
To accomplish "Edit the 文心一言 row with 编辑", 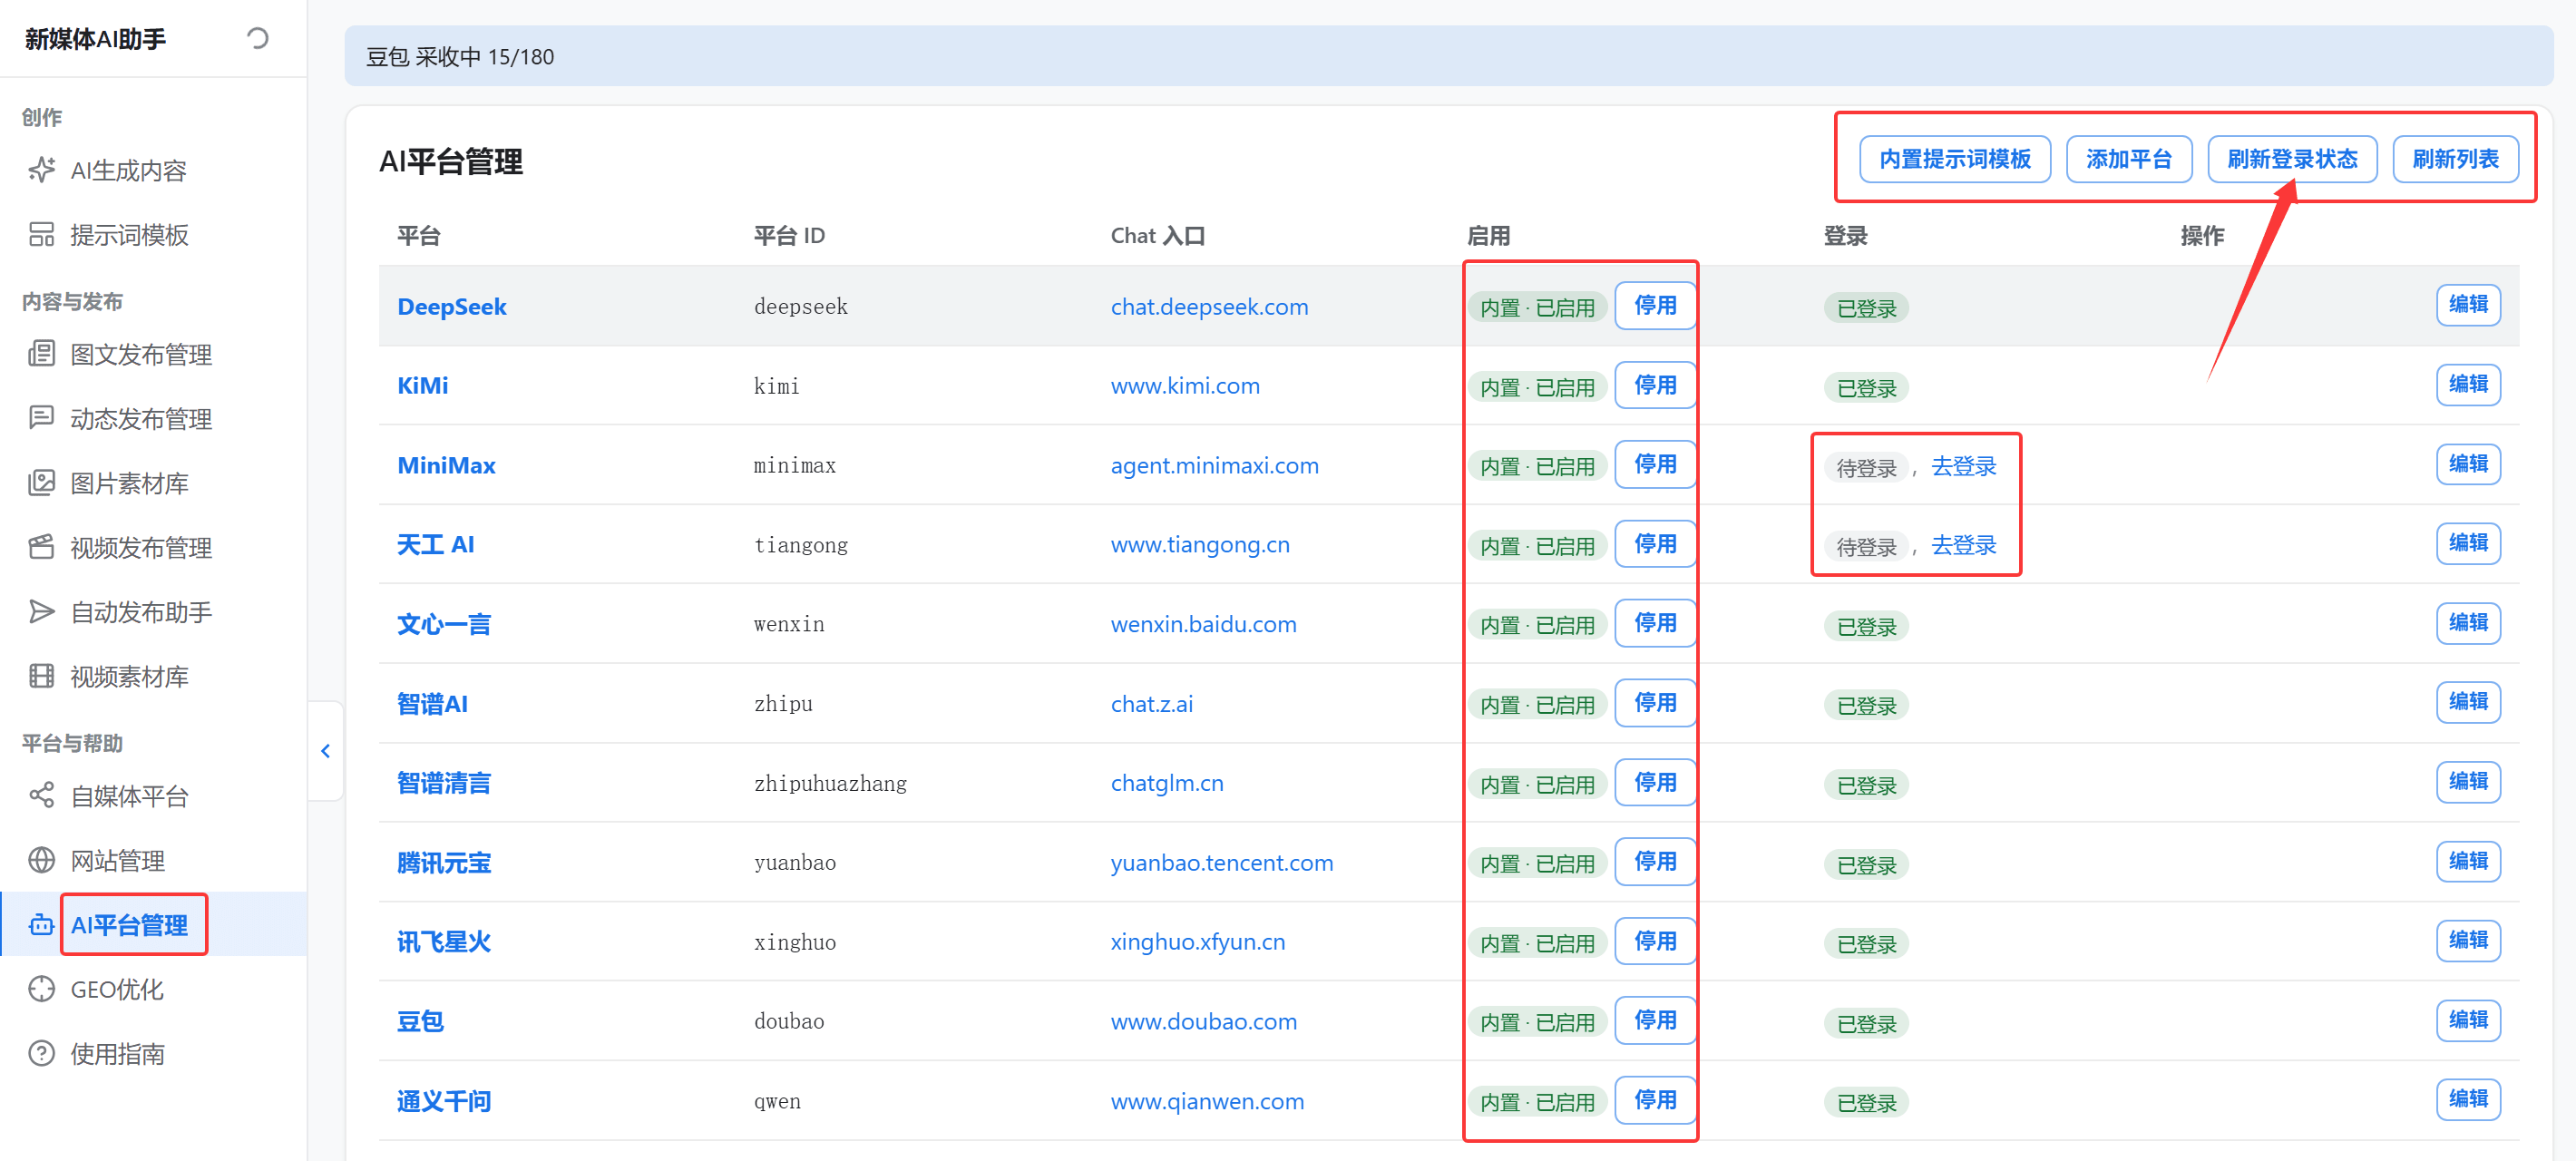I will [x=2468, y=623].
